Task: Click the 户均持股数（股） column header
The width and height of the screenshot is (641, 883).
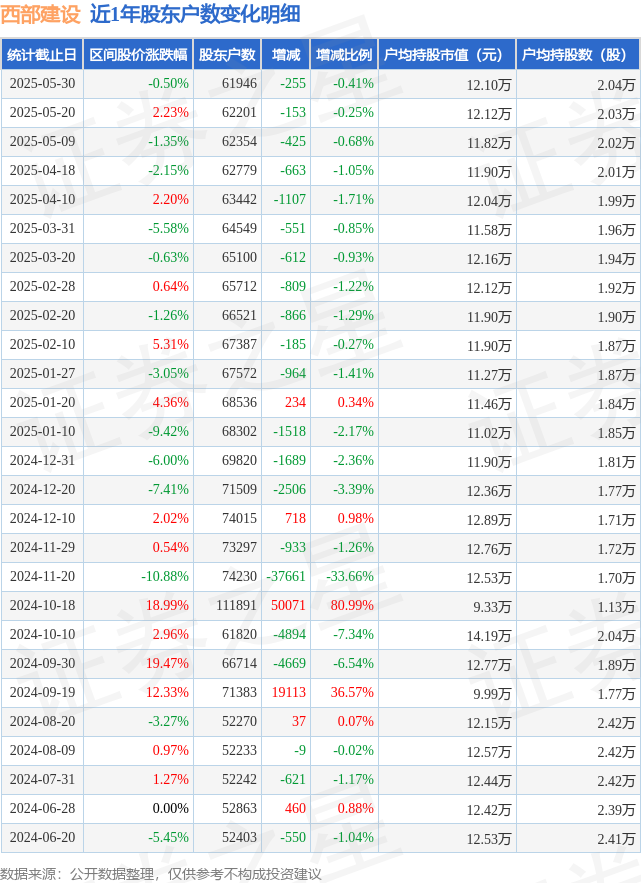Action: coord(578,55)
